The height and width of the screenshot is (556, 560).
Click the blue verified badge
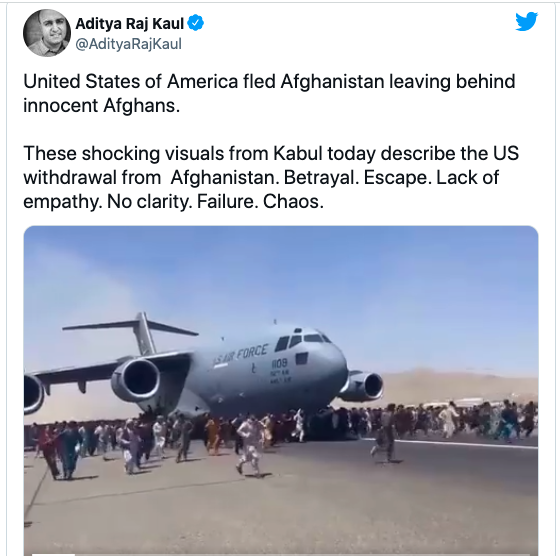196,23
